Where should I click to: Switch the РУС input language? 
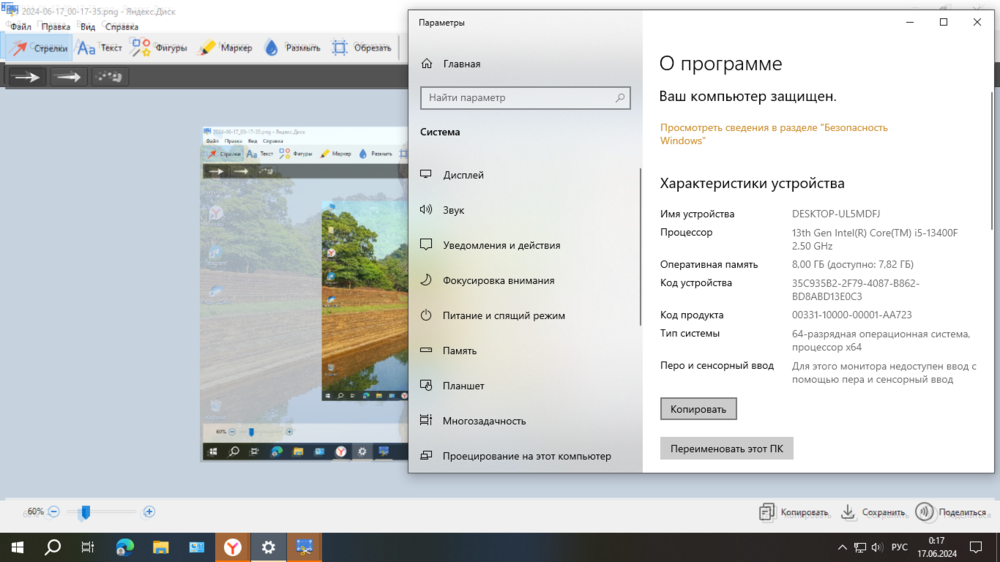(899, 547)
